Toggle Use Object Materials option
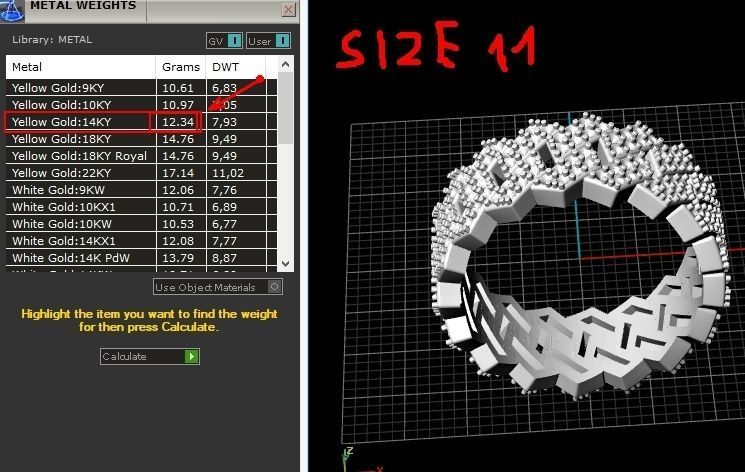This screenshot has width=745, height=472. click(218, 287)
